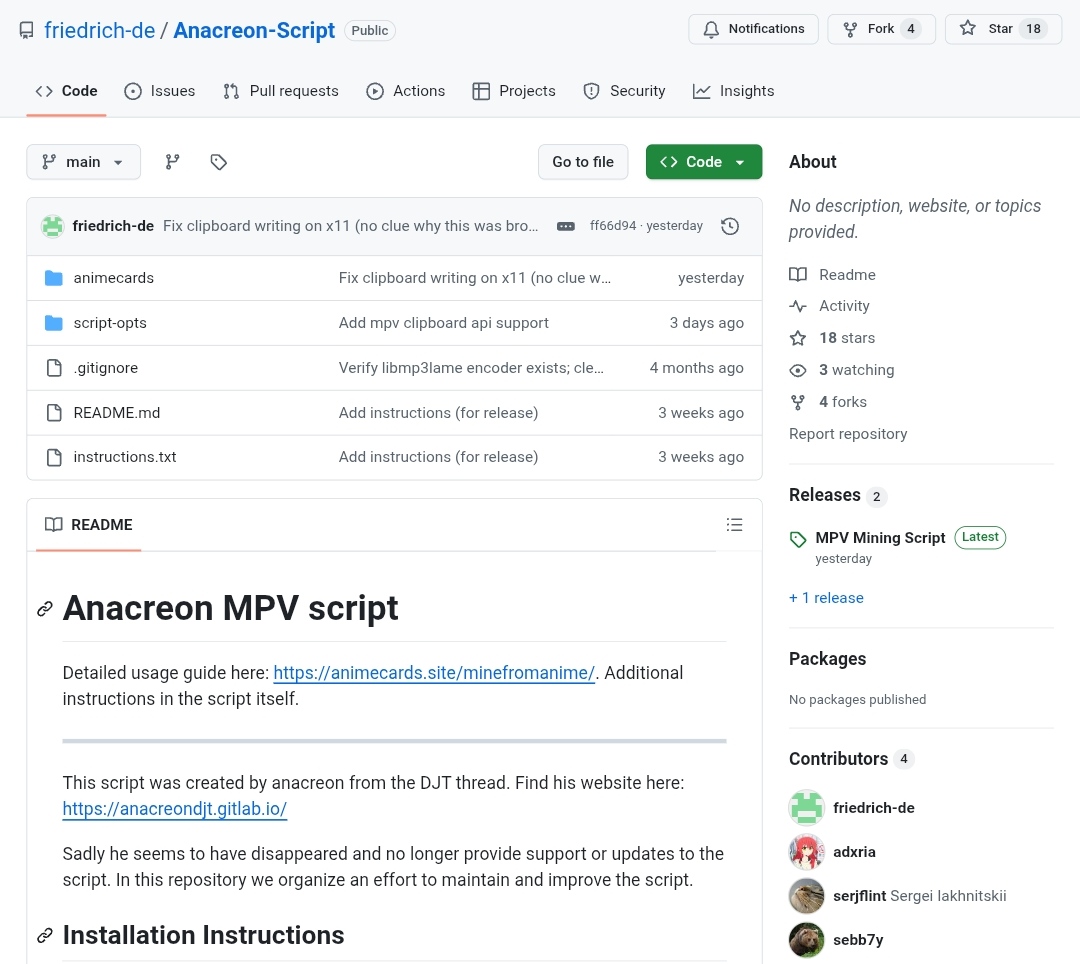Open the Actions tab
This screenshot has height=964, width=1080.
pyautogui.click(x=406, y=91)
